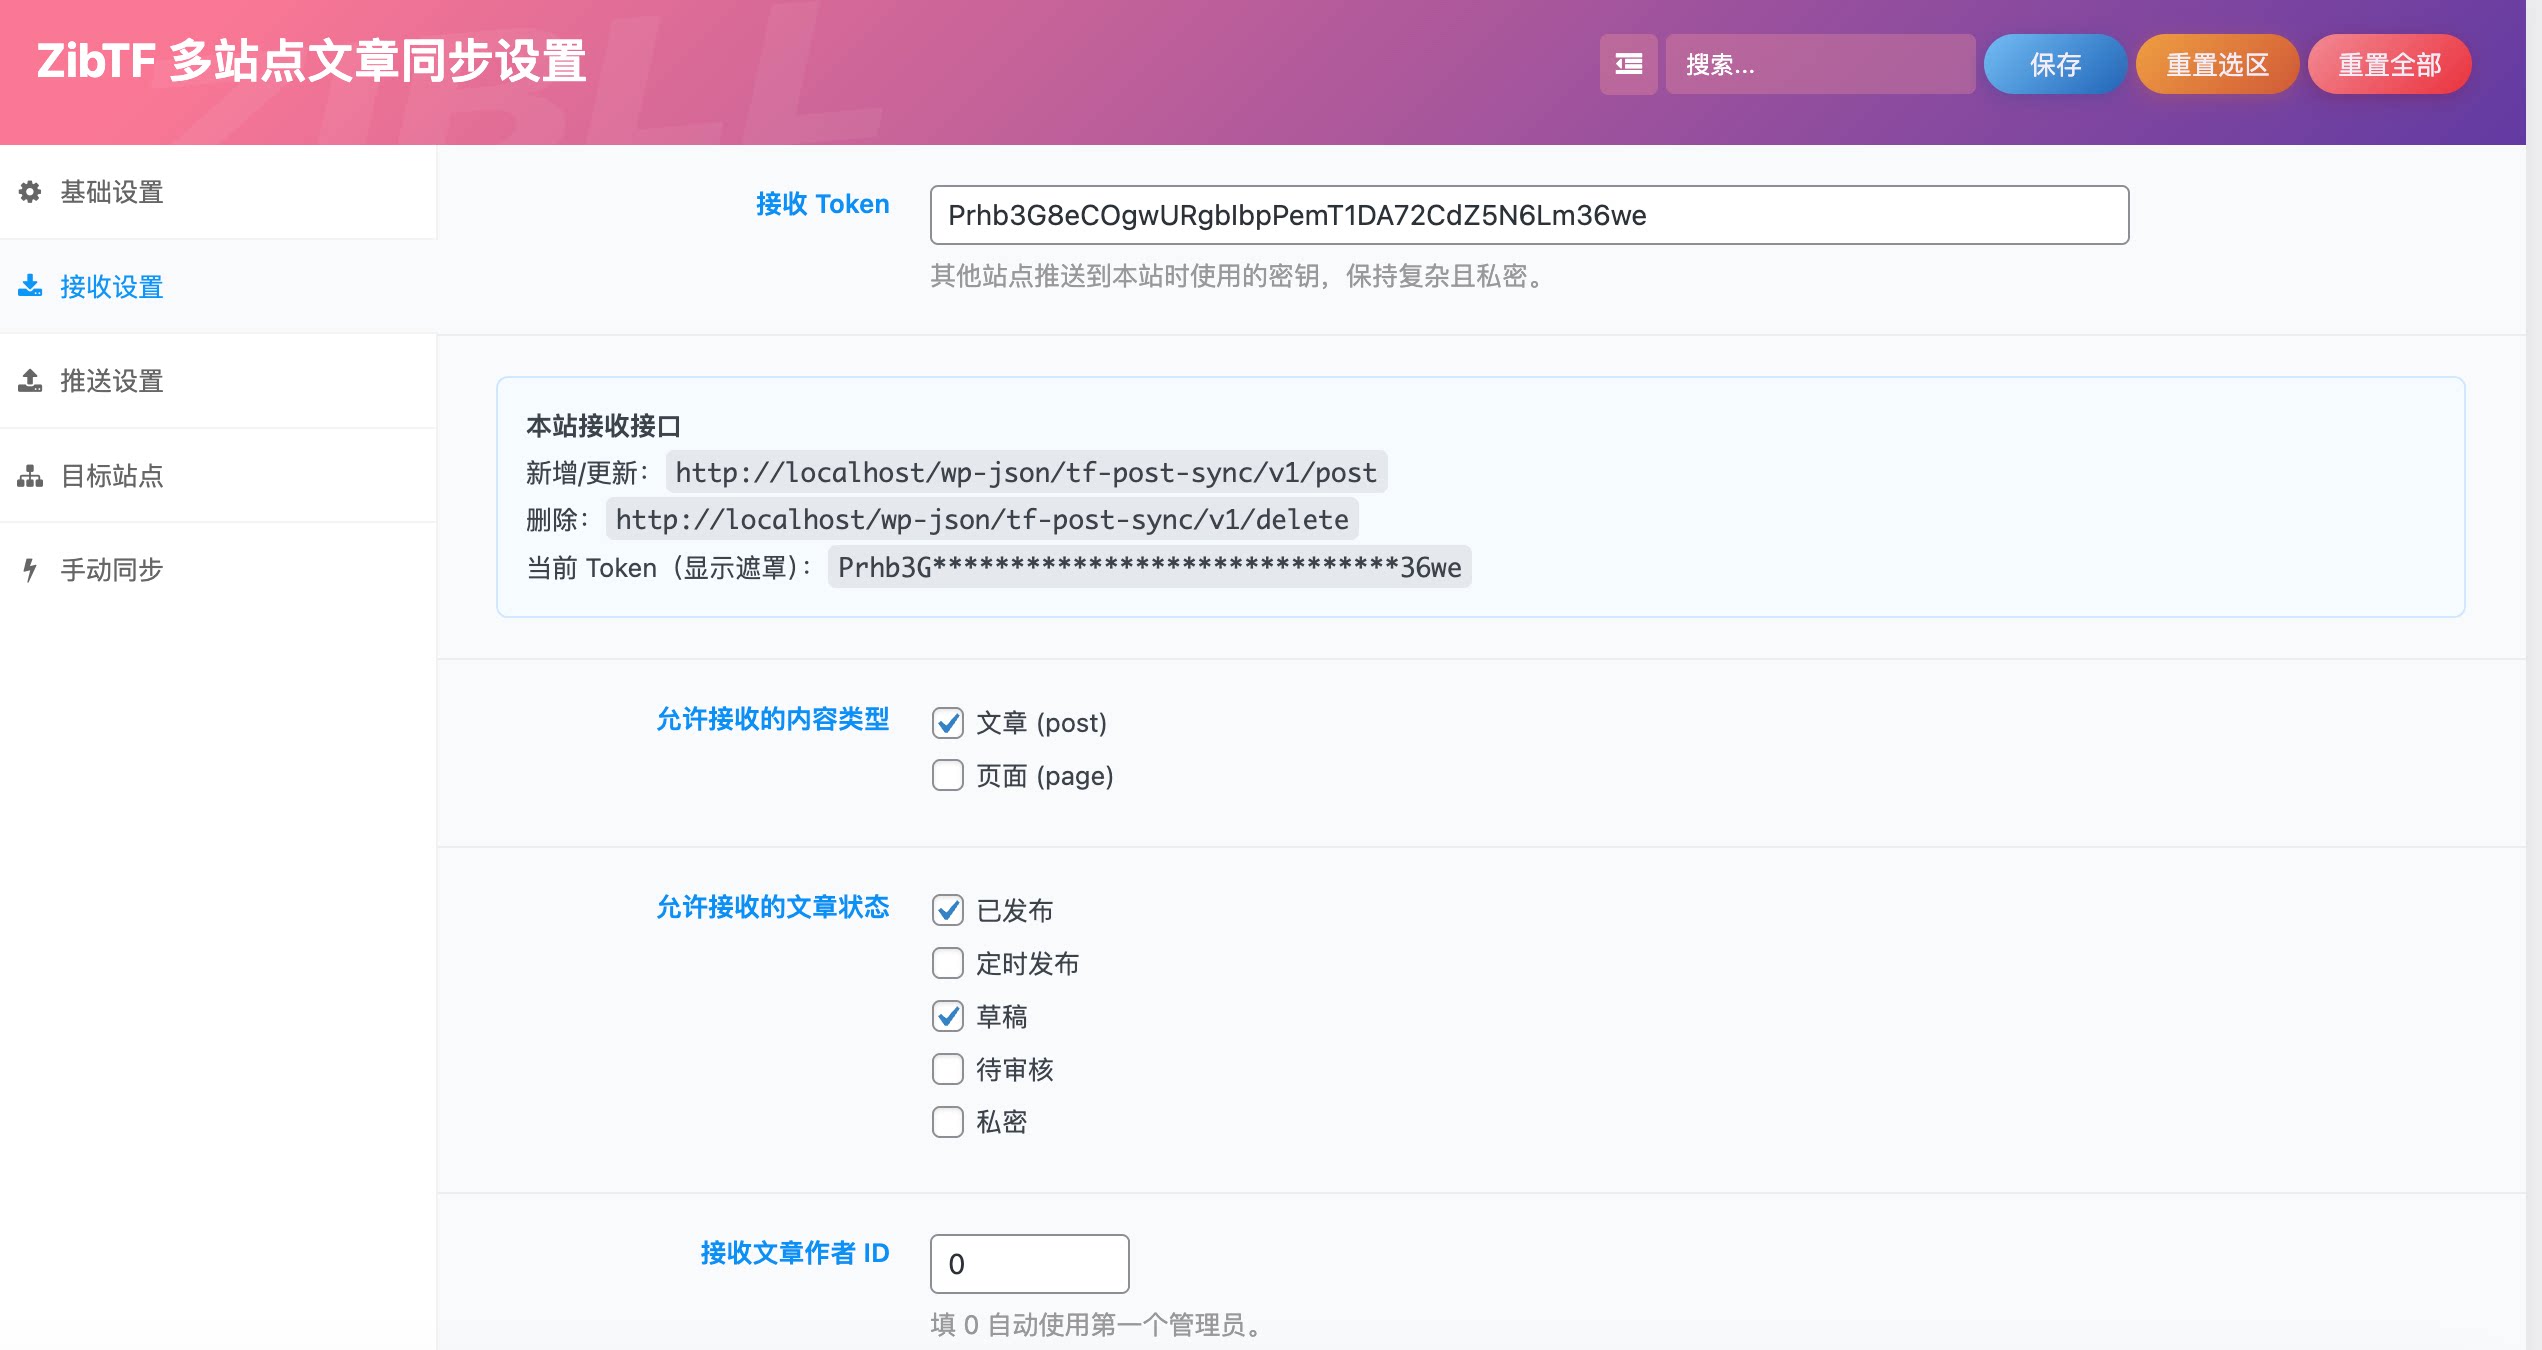Open the 基础设置 settings section
Image resolution: width=2542 pixels, height=1350 pixels.
(110, 192)
